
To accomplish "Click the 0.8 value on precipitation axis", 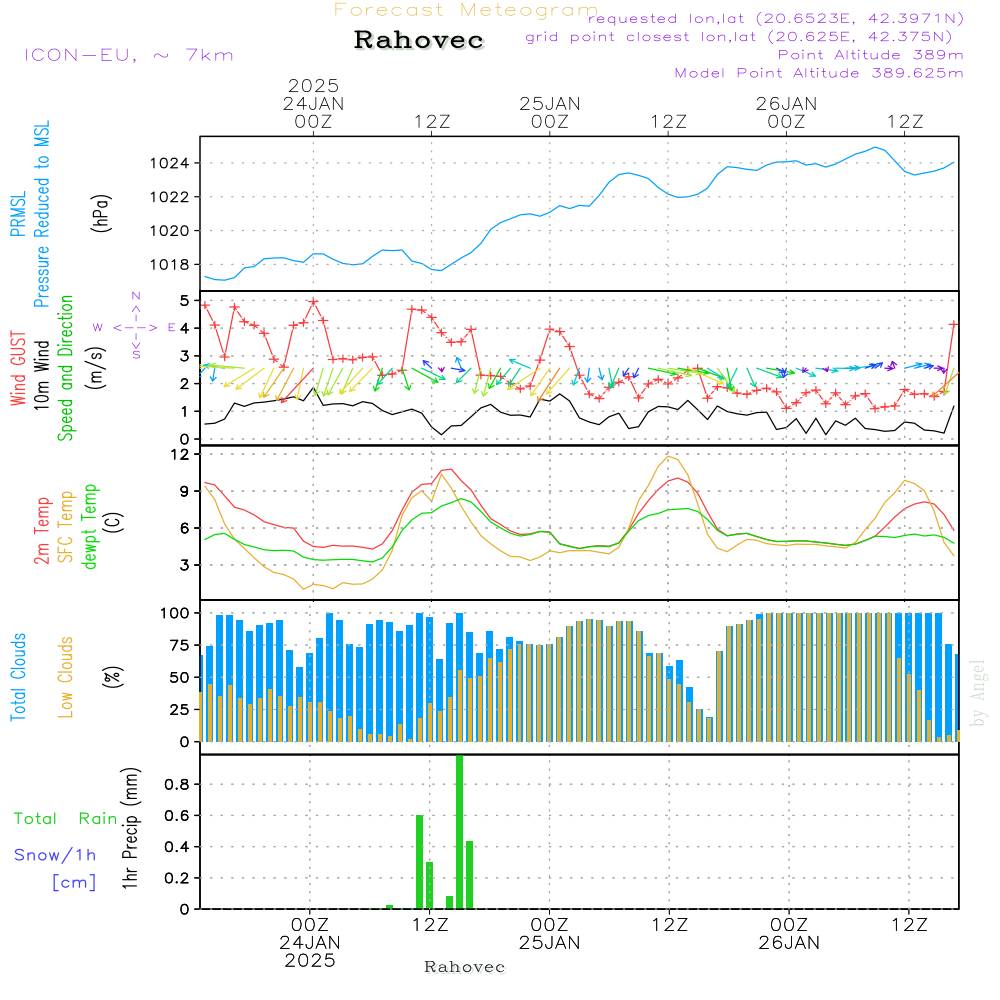I will tap(177, 784).
